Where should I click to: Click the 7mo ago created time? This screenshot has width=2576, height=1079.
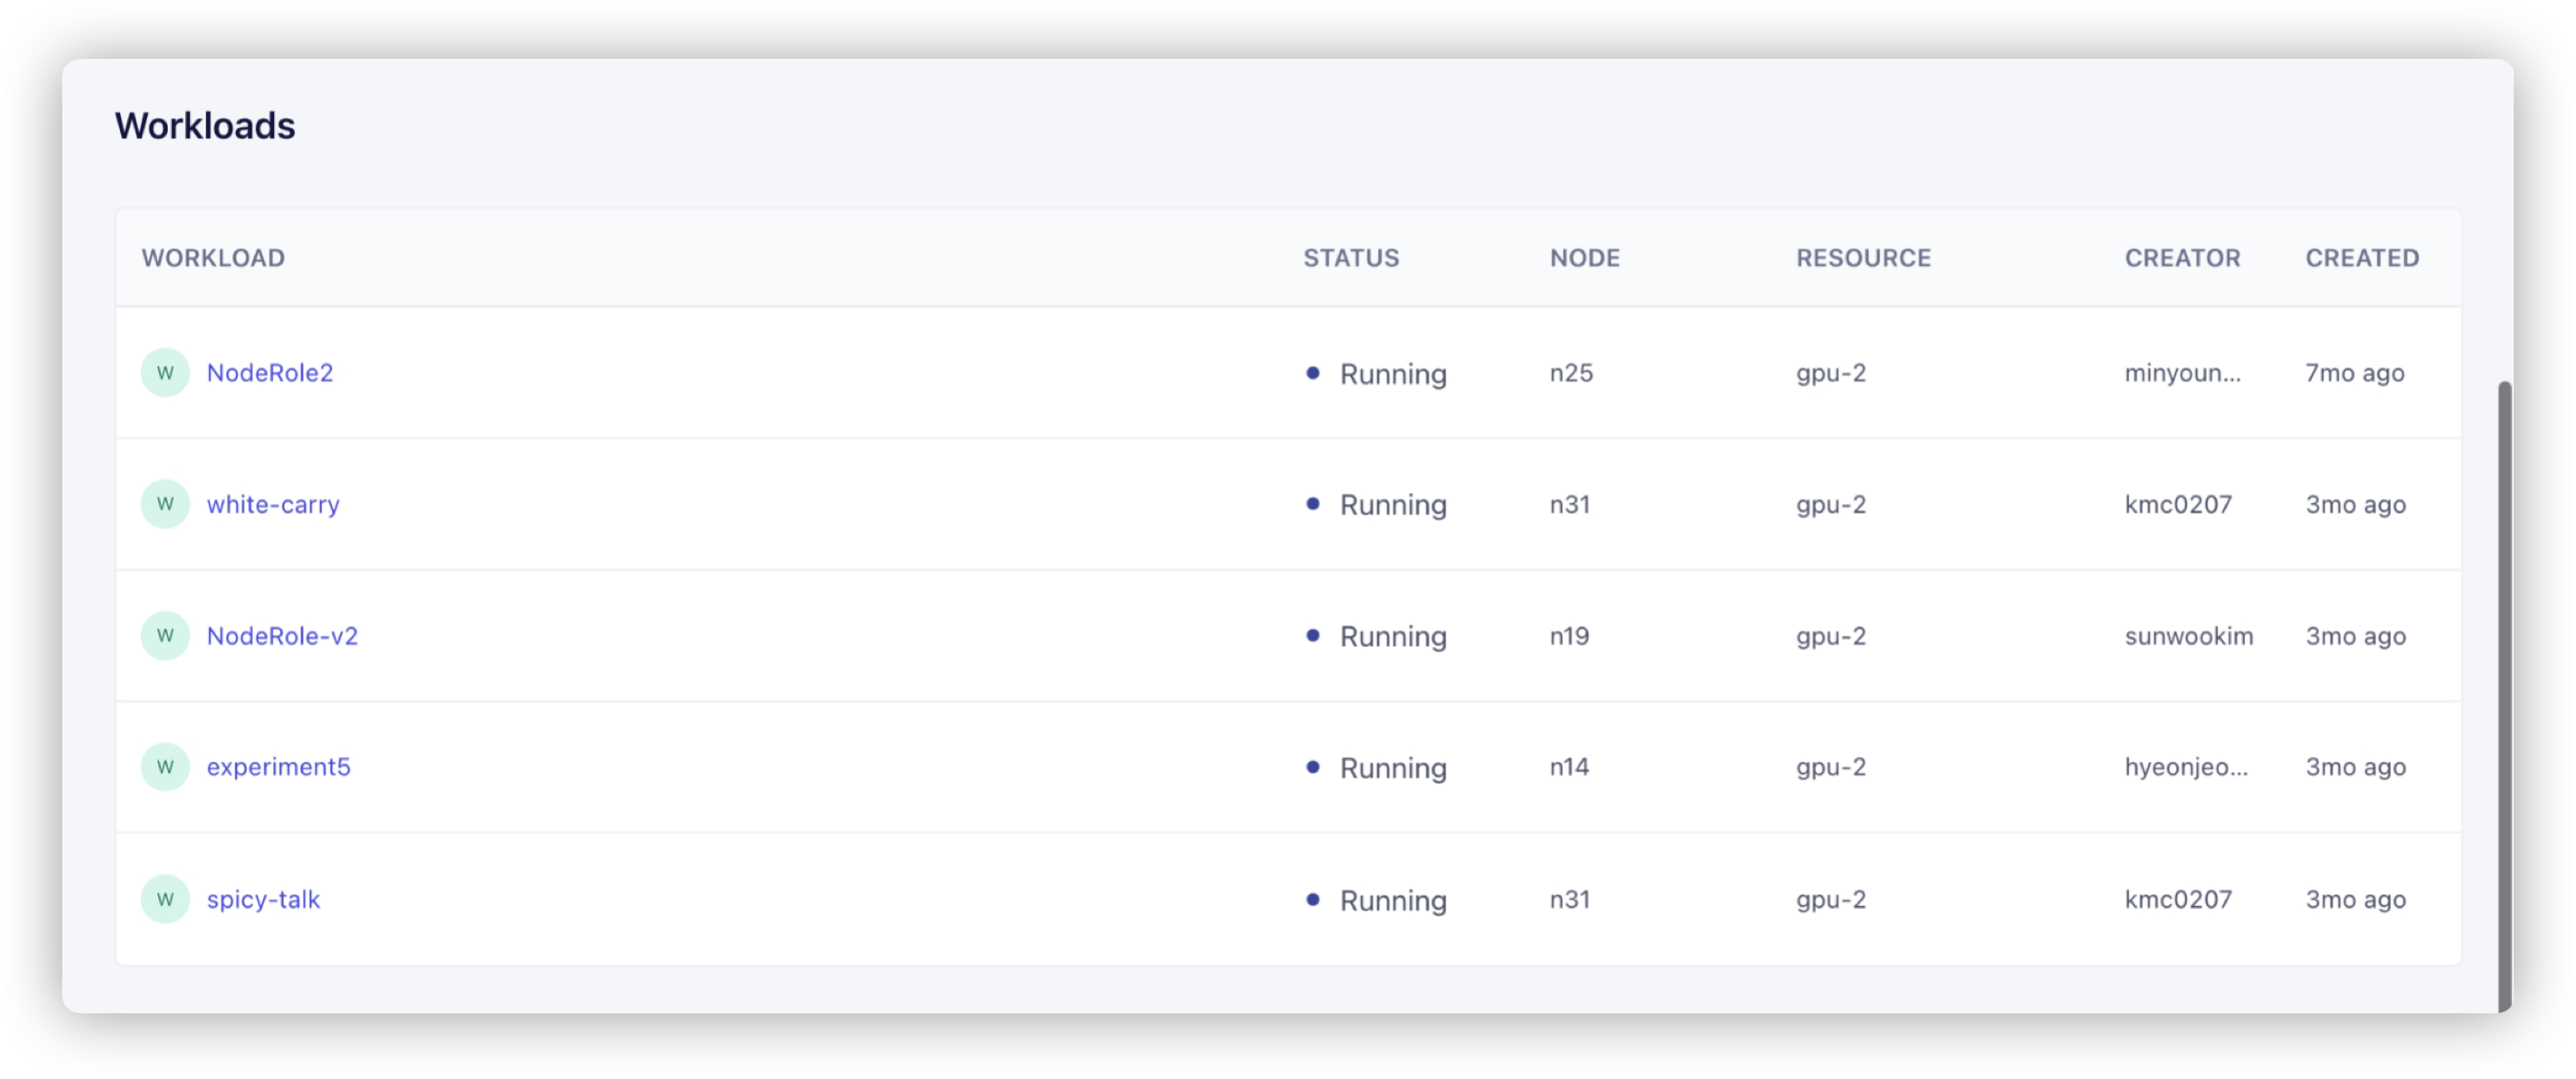tap(2355, 374)
